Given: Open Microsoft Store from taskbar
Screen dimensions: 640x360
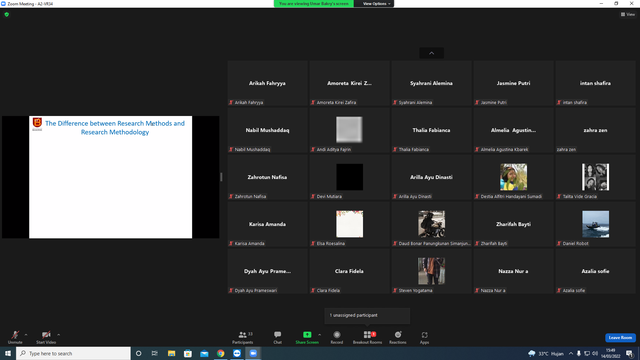Looking at the screenshot, I should 188,353.
